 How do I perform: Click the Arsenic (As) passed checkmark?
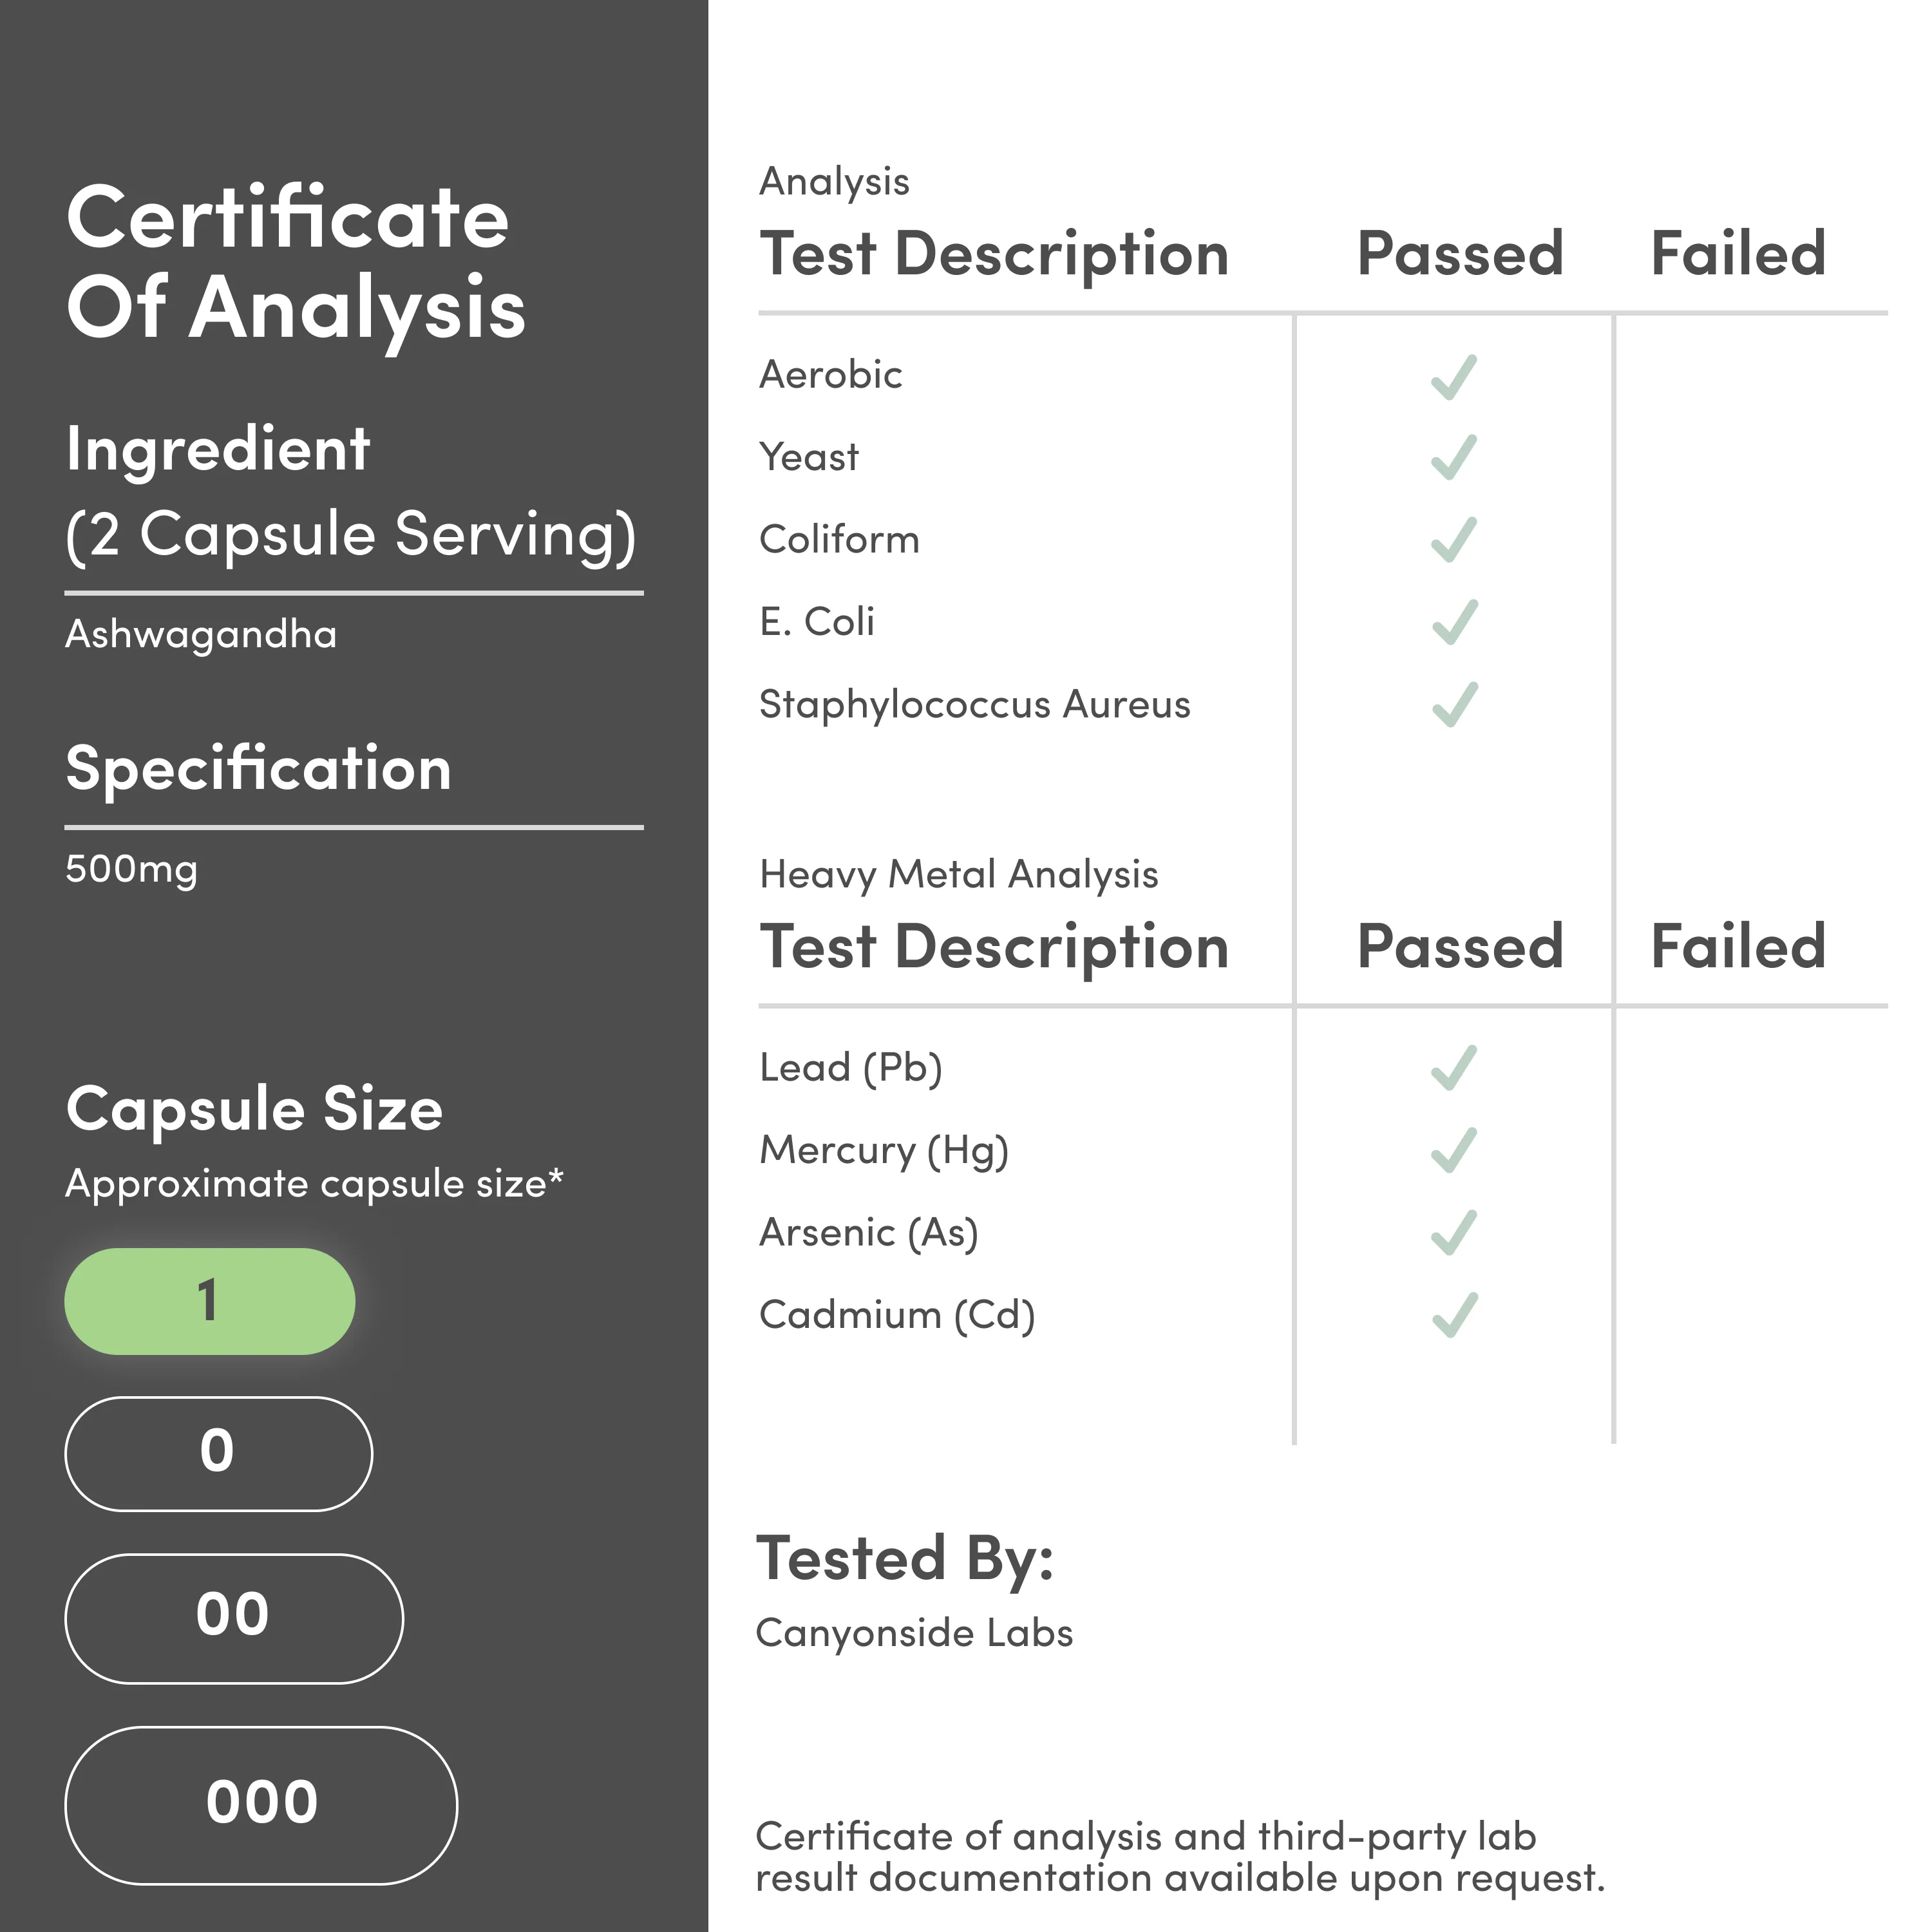(1453, 1232)
